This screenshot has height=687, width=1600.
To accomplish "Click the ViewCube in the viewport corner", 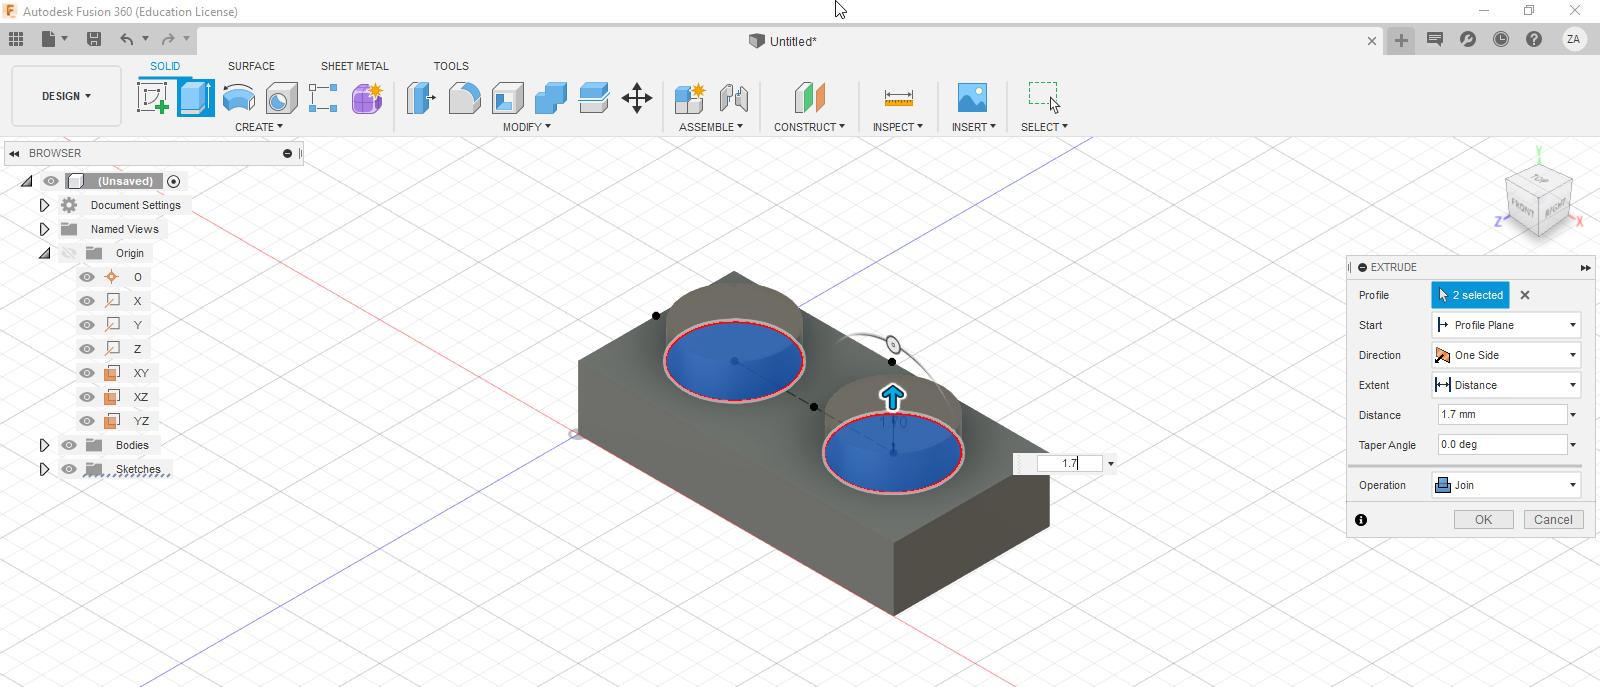I will [x=1539, y=201].
